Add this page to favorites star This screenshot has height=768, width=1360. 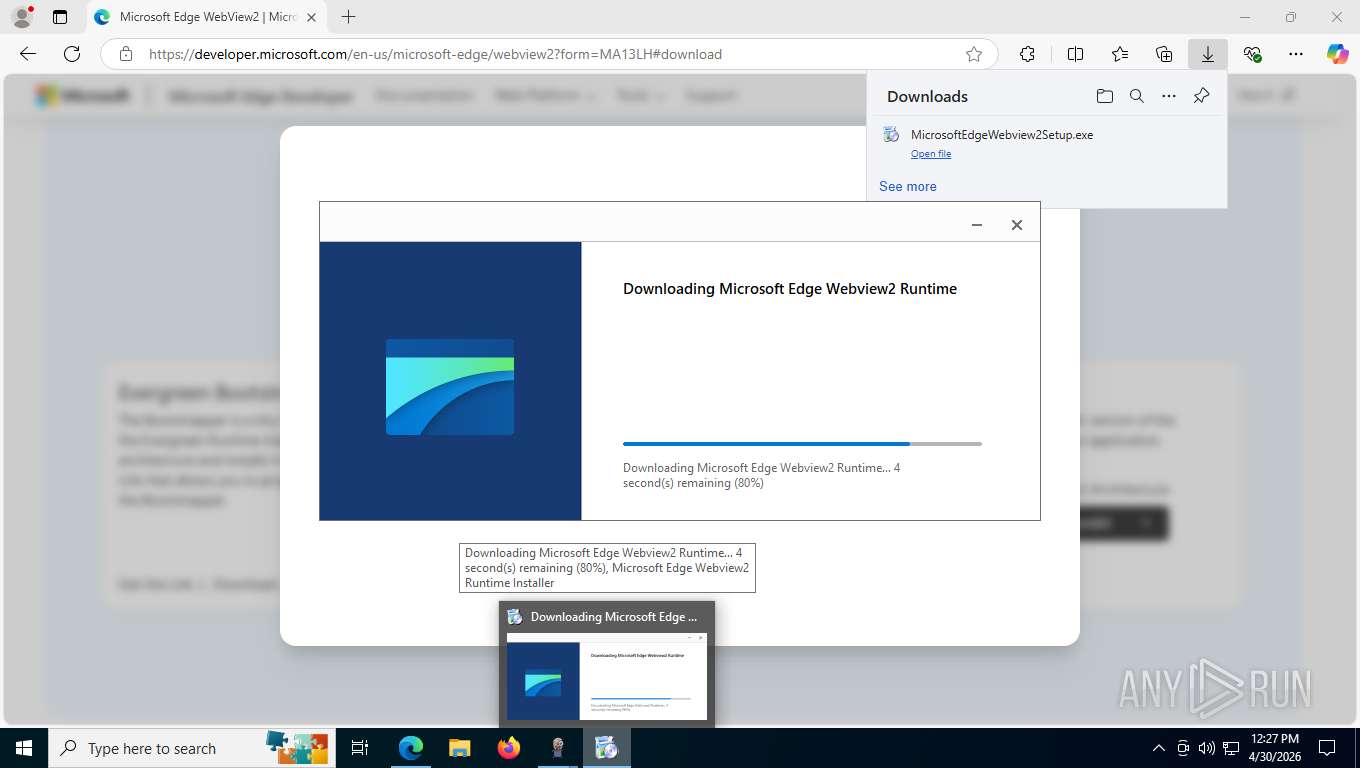click(974, 54)
